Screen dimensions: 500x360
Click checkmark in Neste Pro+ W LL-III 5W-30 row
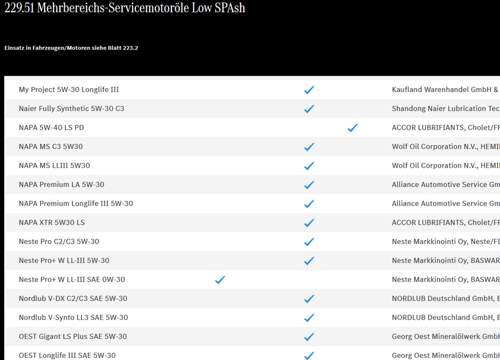click(x=309, y=261)
